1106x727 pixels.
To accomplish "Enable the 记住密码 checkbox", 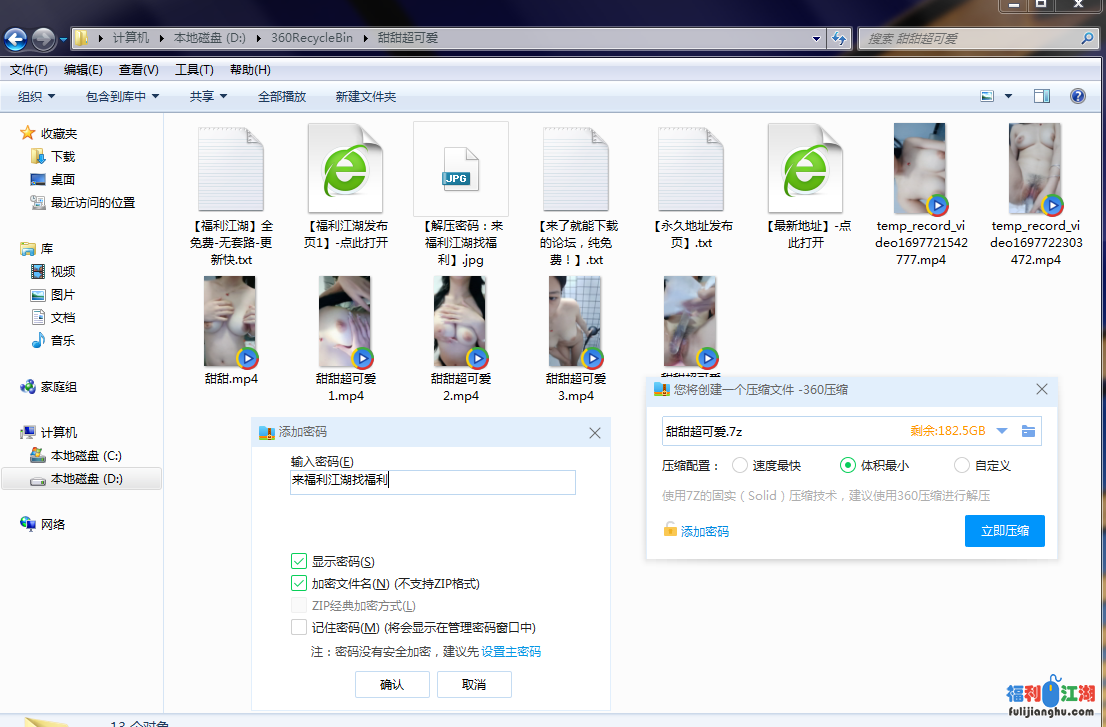I will coord(299,628).
